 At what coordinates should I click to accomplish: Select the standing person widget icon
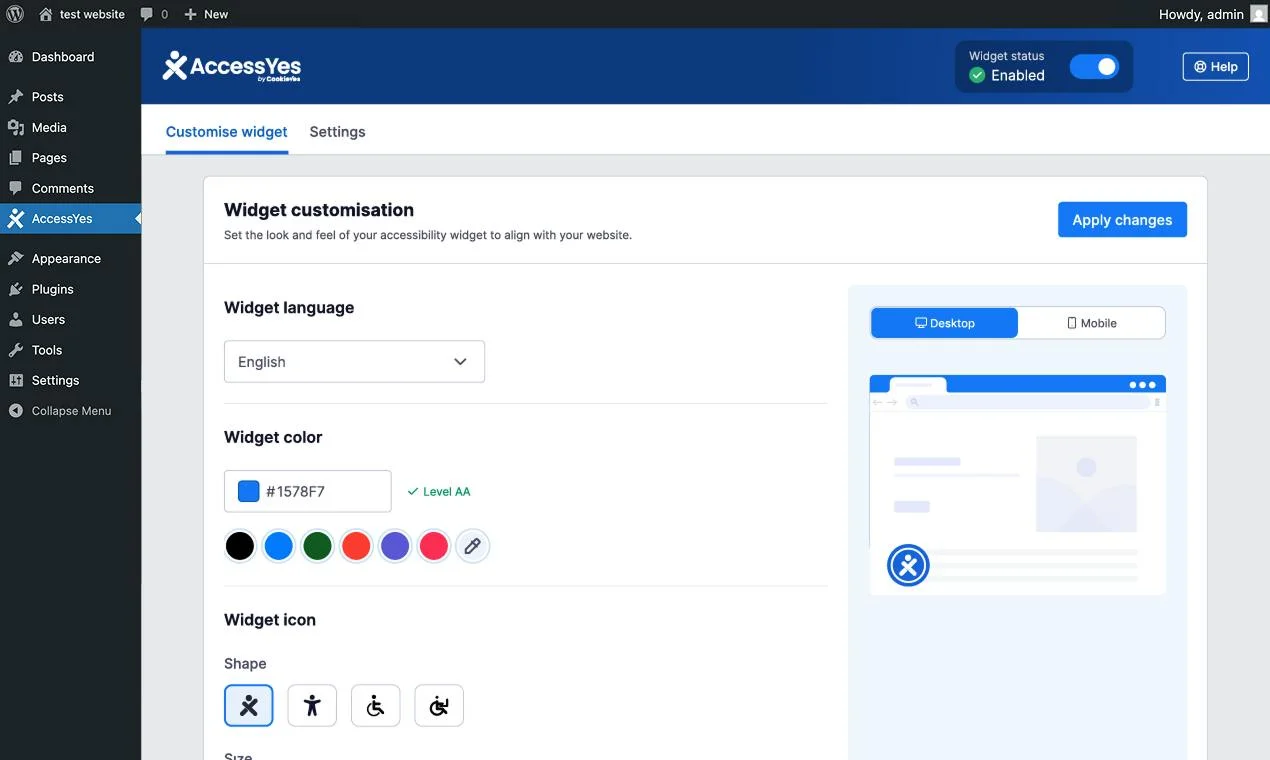pos(312,706)
